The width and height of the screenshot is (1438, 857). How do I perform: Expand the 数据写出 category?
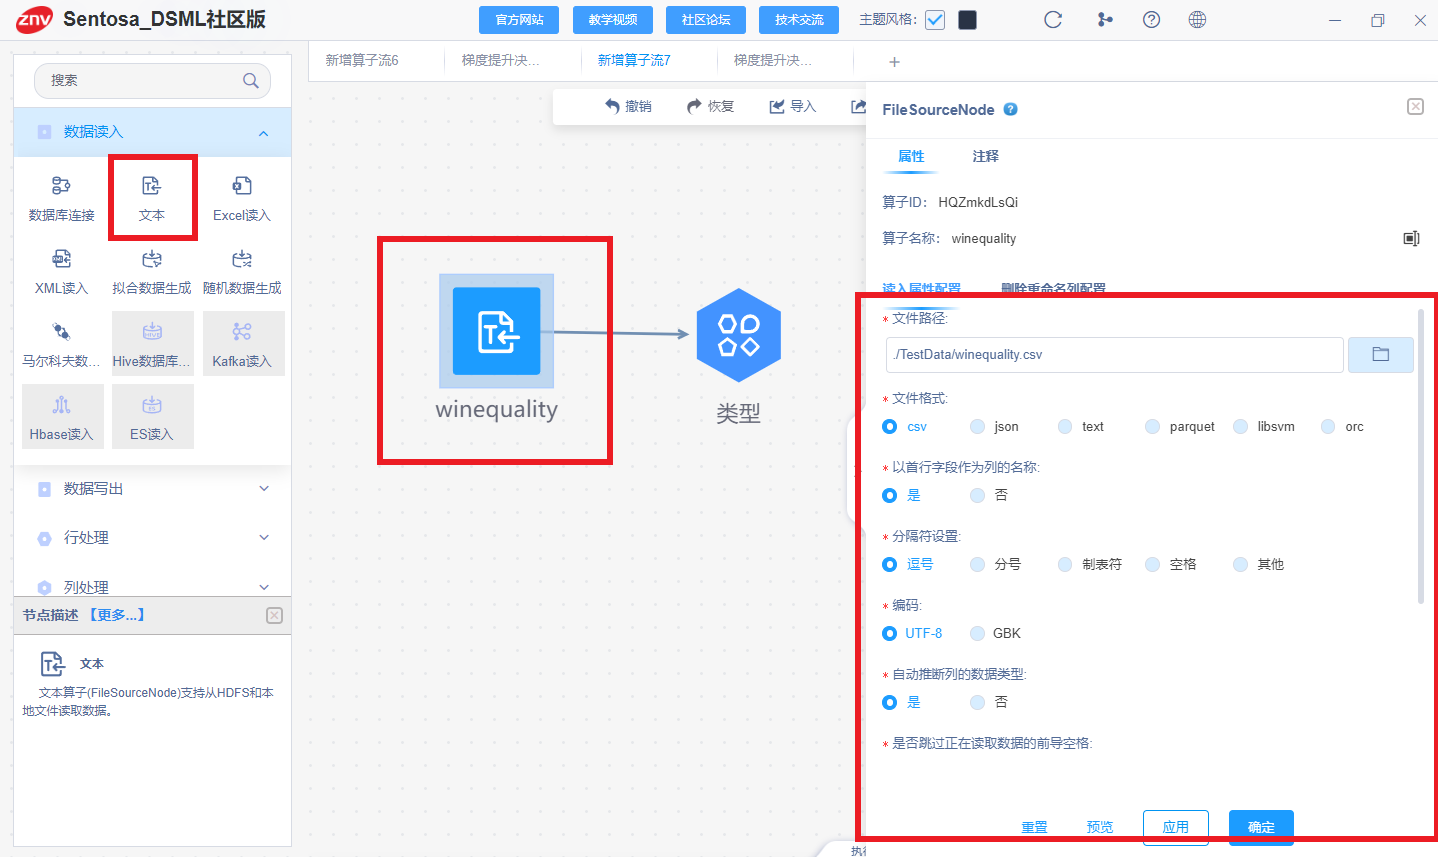[152, 489]
